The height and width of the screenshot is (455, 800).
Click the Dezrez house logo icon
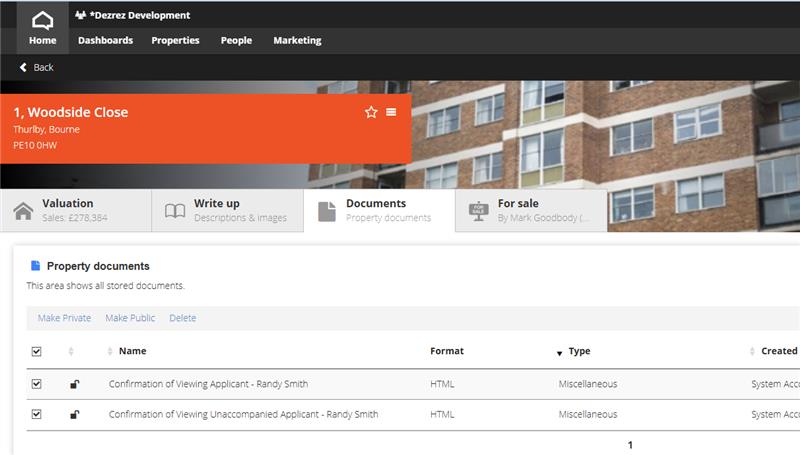[42, 18]
